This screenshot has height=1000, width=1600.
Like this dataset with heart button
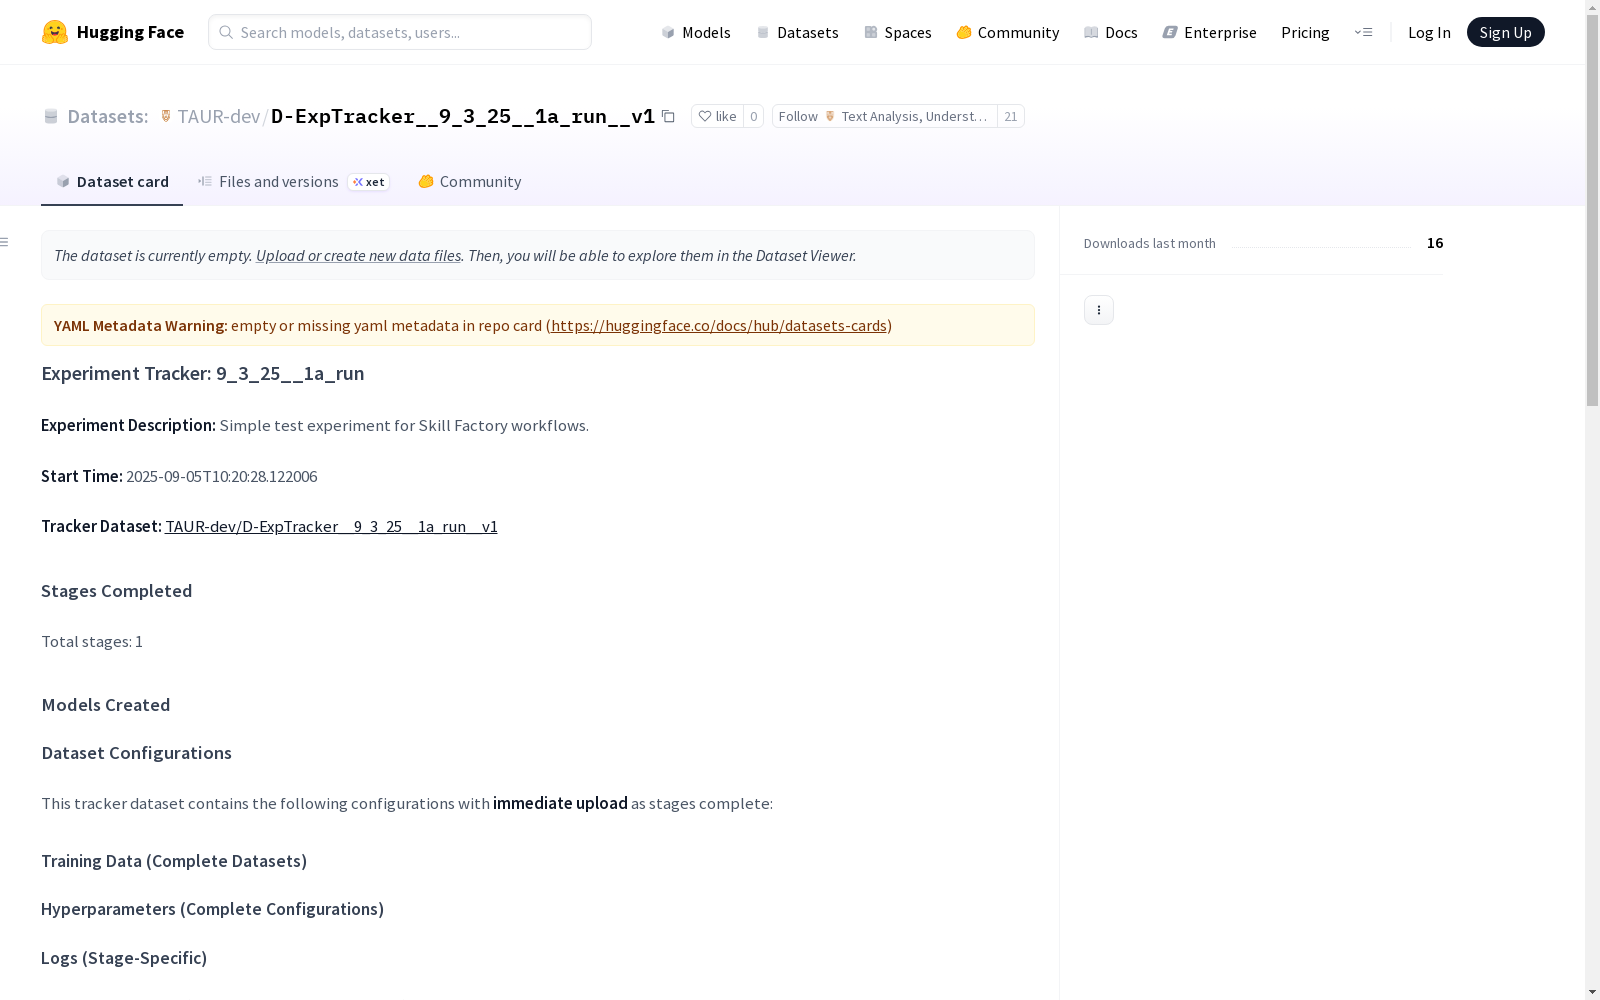click(x=717, y=116)
